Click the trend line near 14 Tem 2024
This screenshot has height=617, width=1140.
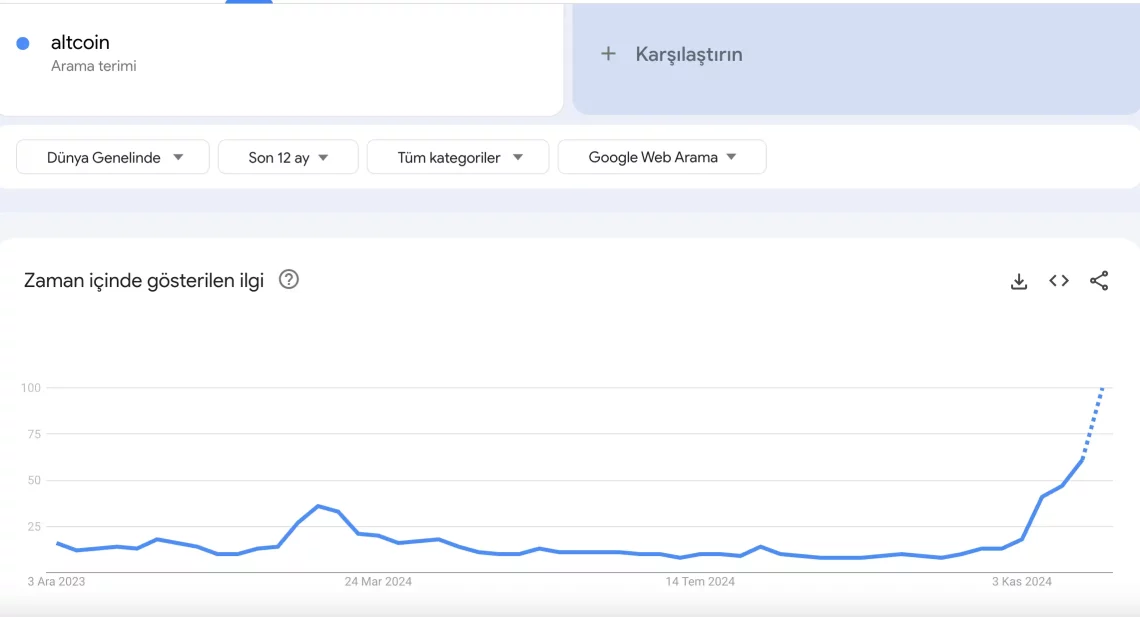tap(699, 552)
